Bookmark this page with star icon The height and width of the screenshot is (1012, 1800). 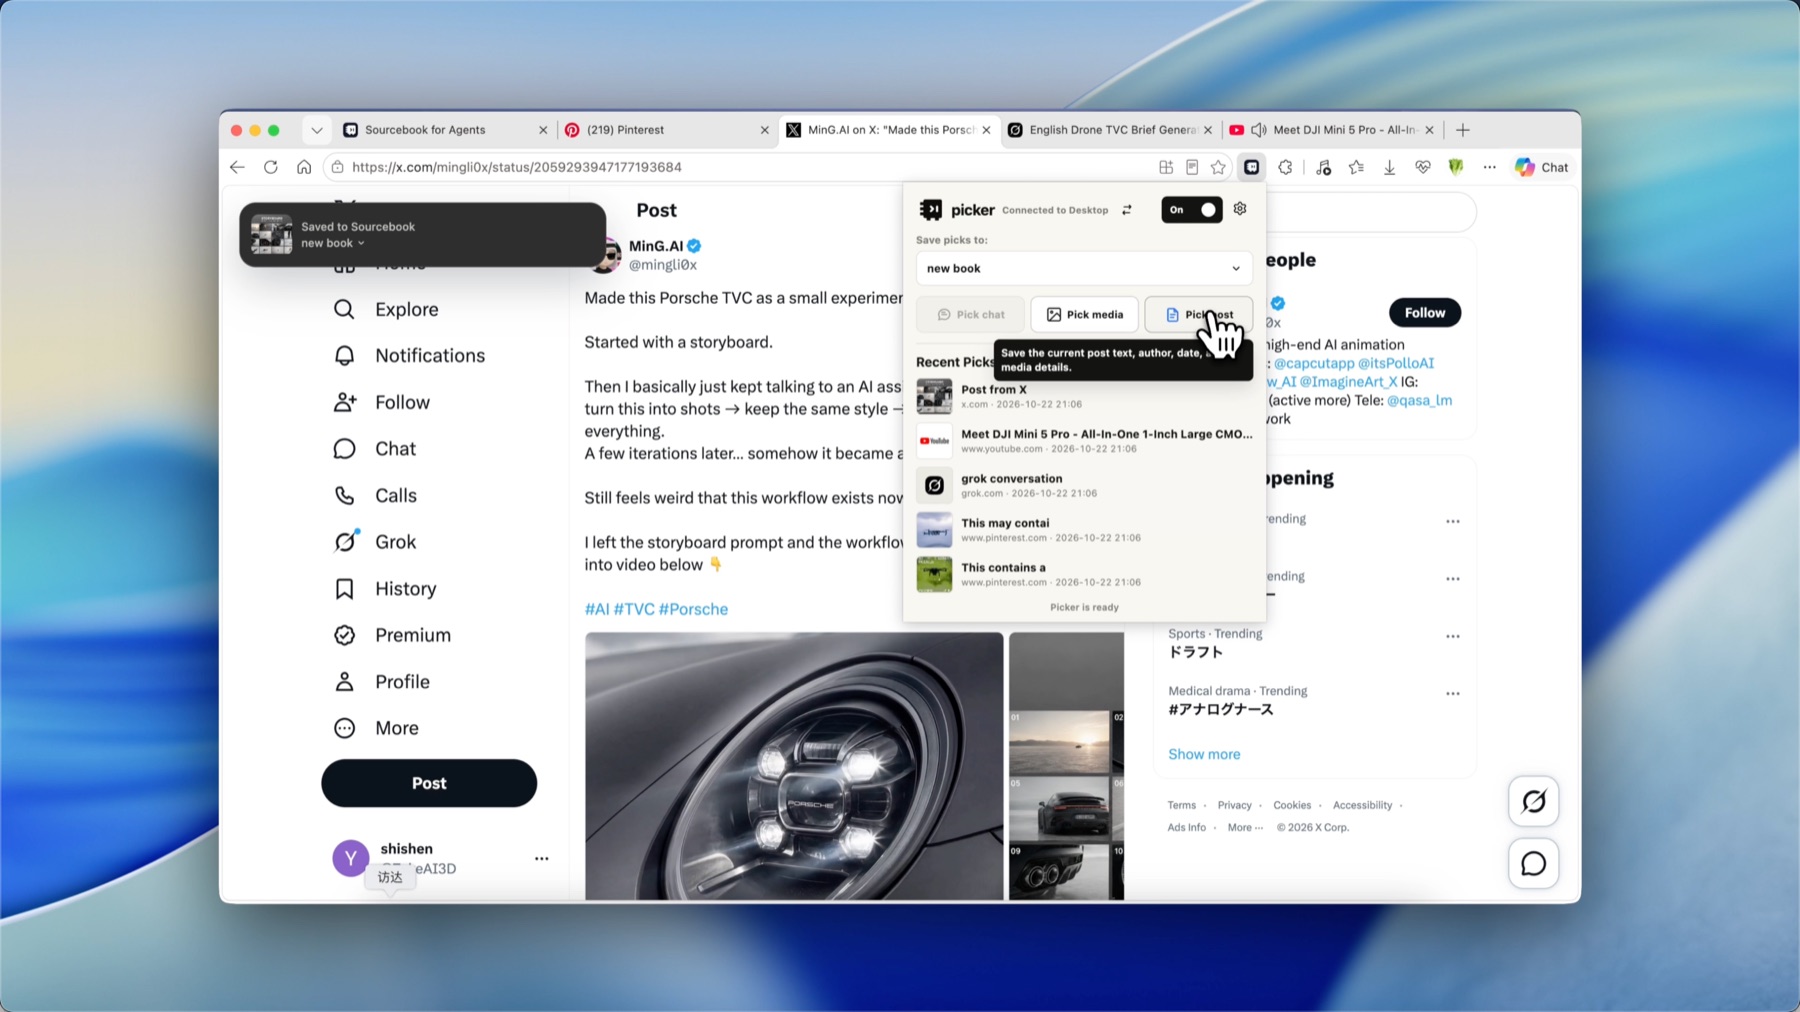click(1218, 167)
